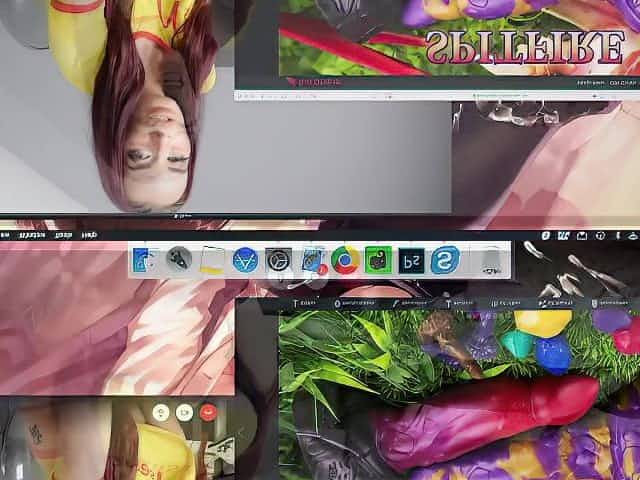The height and width of the screenshot is (480, 640).
Task: Open the Help menu in menu bar
Action: tap(89, 235)
